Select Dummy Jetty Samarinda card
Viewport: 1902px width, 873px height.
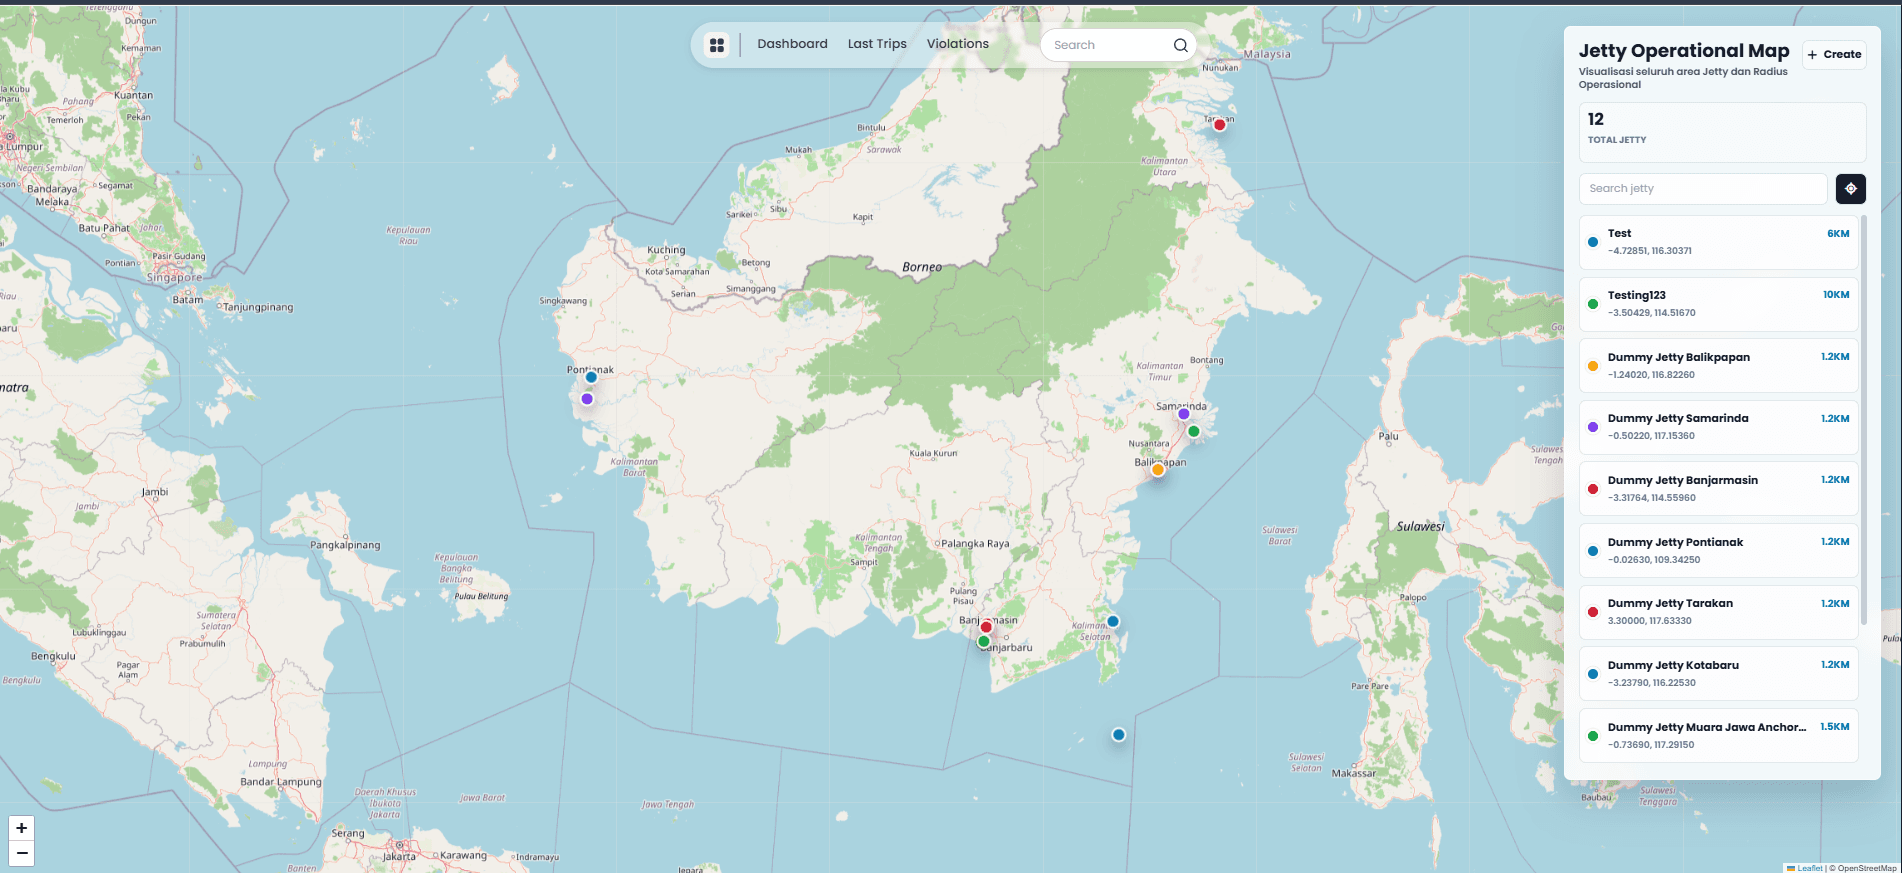(x=1718, y=427)
